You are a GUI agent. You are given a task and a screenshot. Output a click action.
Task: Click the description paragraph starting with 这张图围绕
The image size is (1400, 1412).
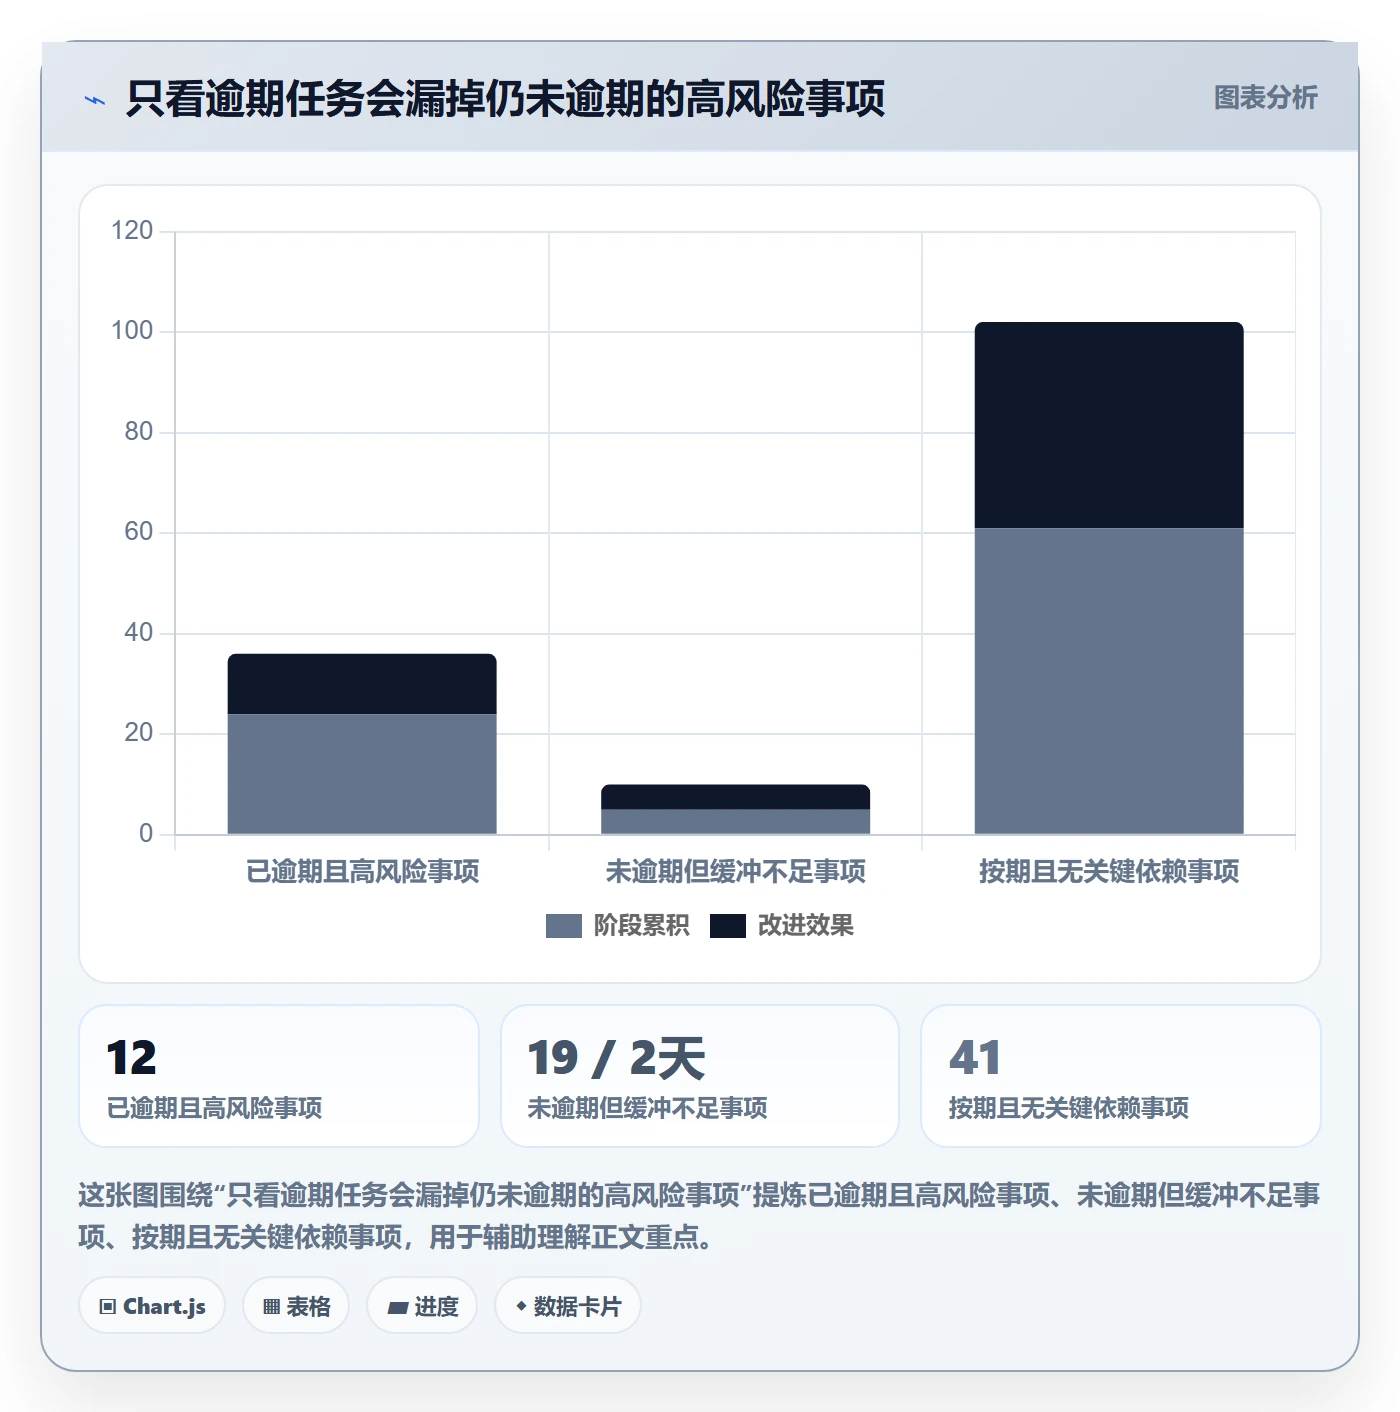coord(699,1216)
